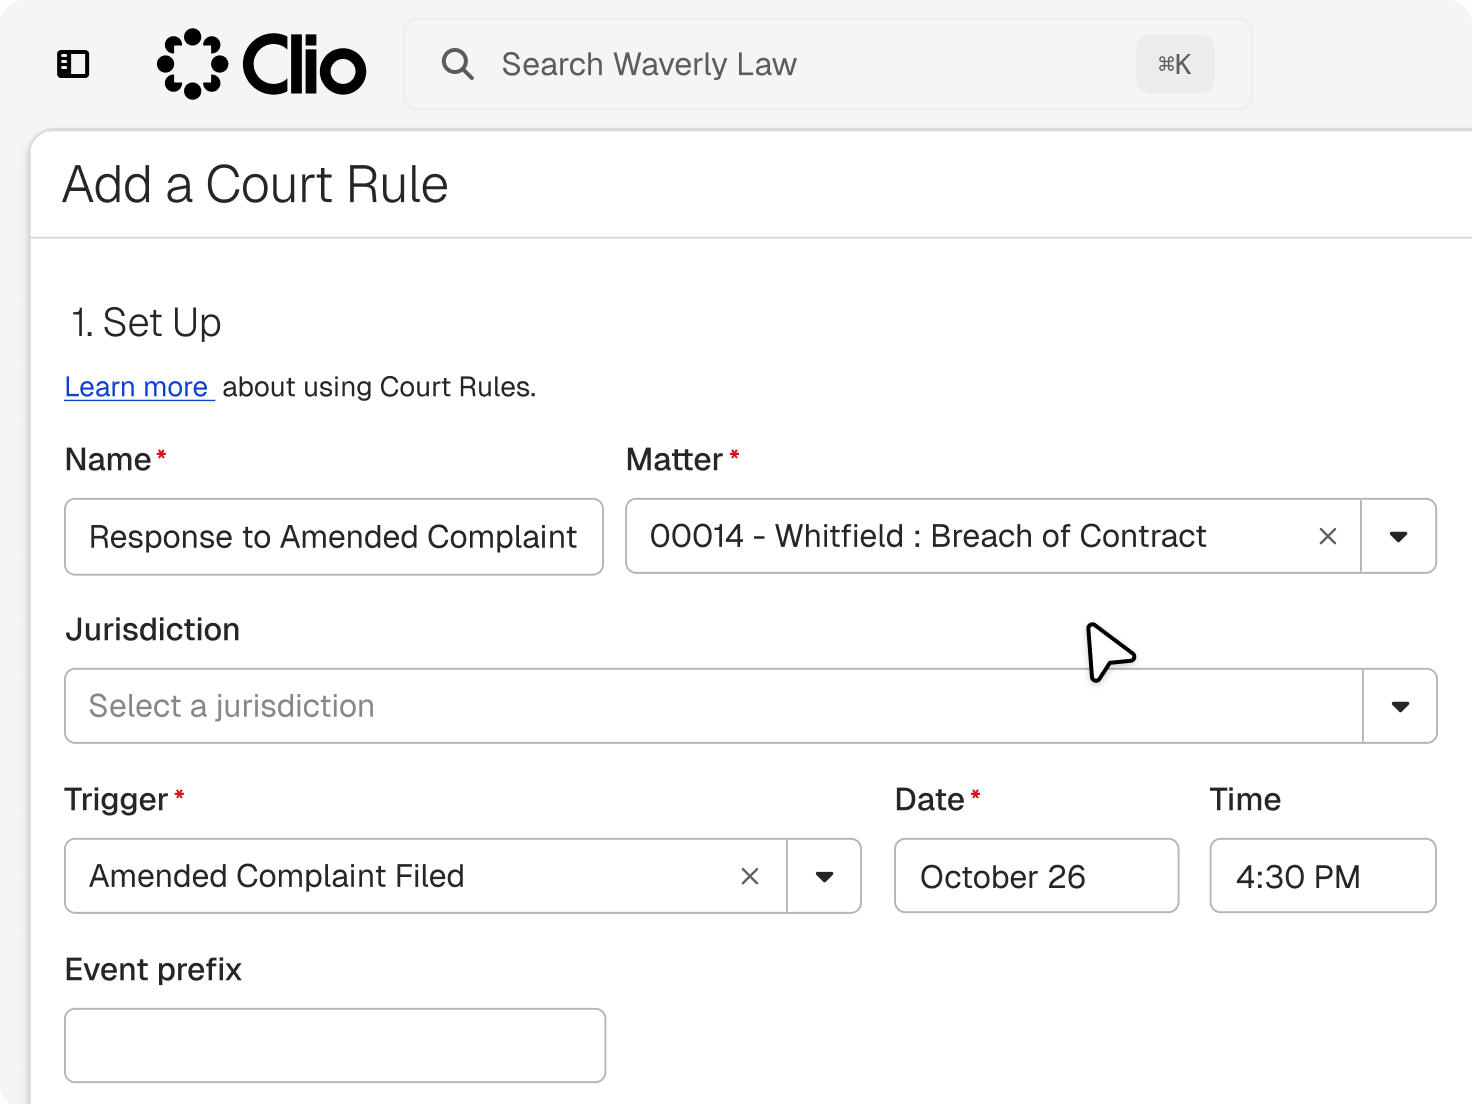Focus the Search Waverly Law field
Screen dimensions: 1472x1104
point(828,64)
